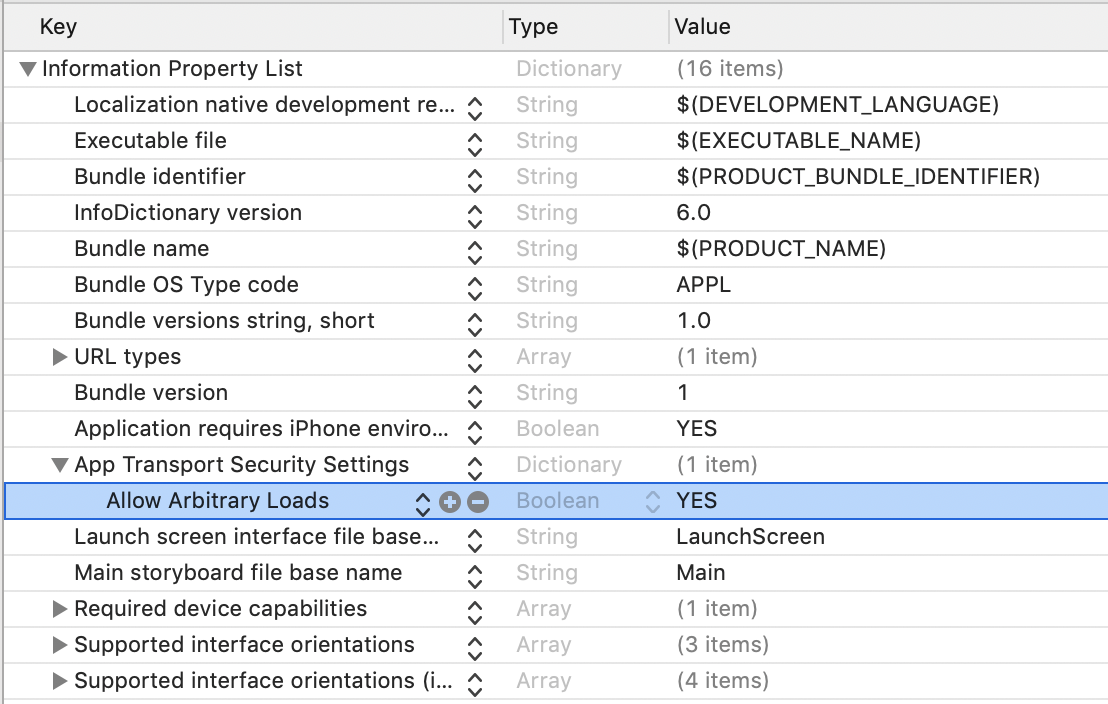Select the YES value of Allow Arbitrary Loads
This screenshot has width=1108, height=704.
click(x=697, y=501)
